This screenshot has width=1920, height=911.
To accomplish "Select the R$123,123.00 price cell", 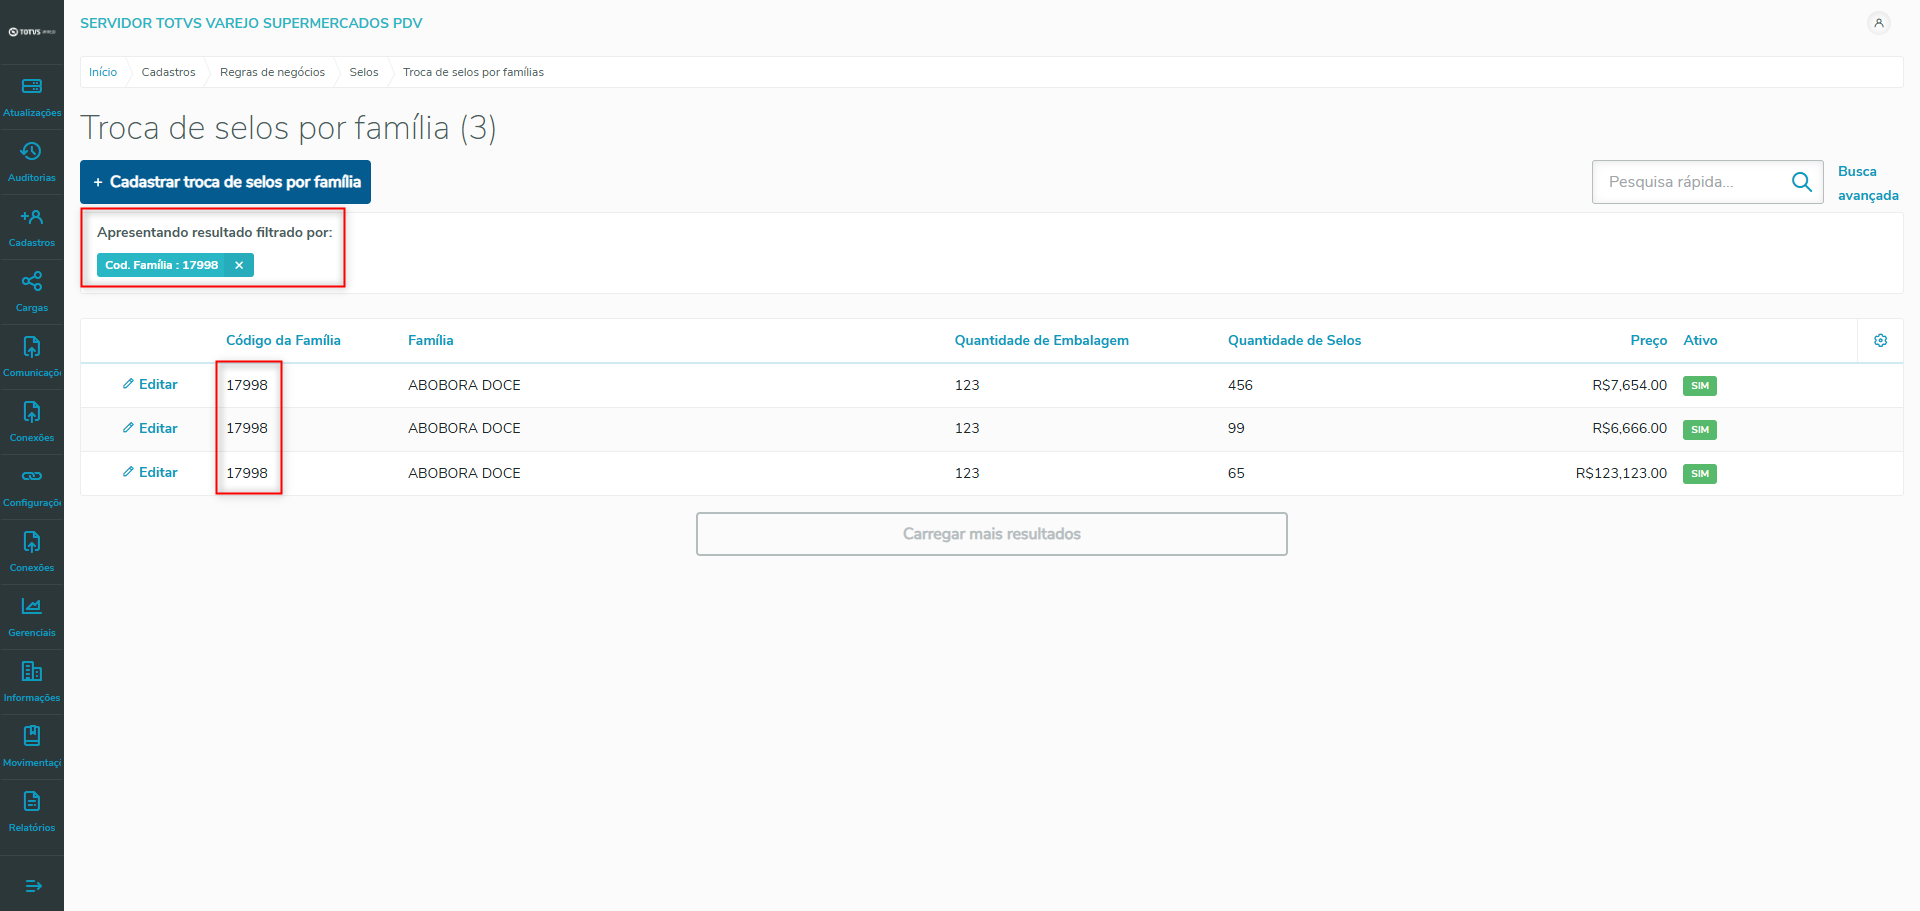I will 1621,473.
